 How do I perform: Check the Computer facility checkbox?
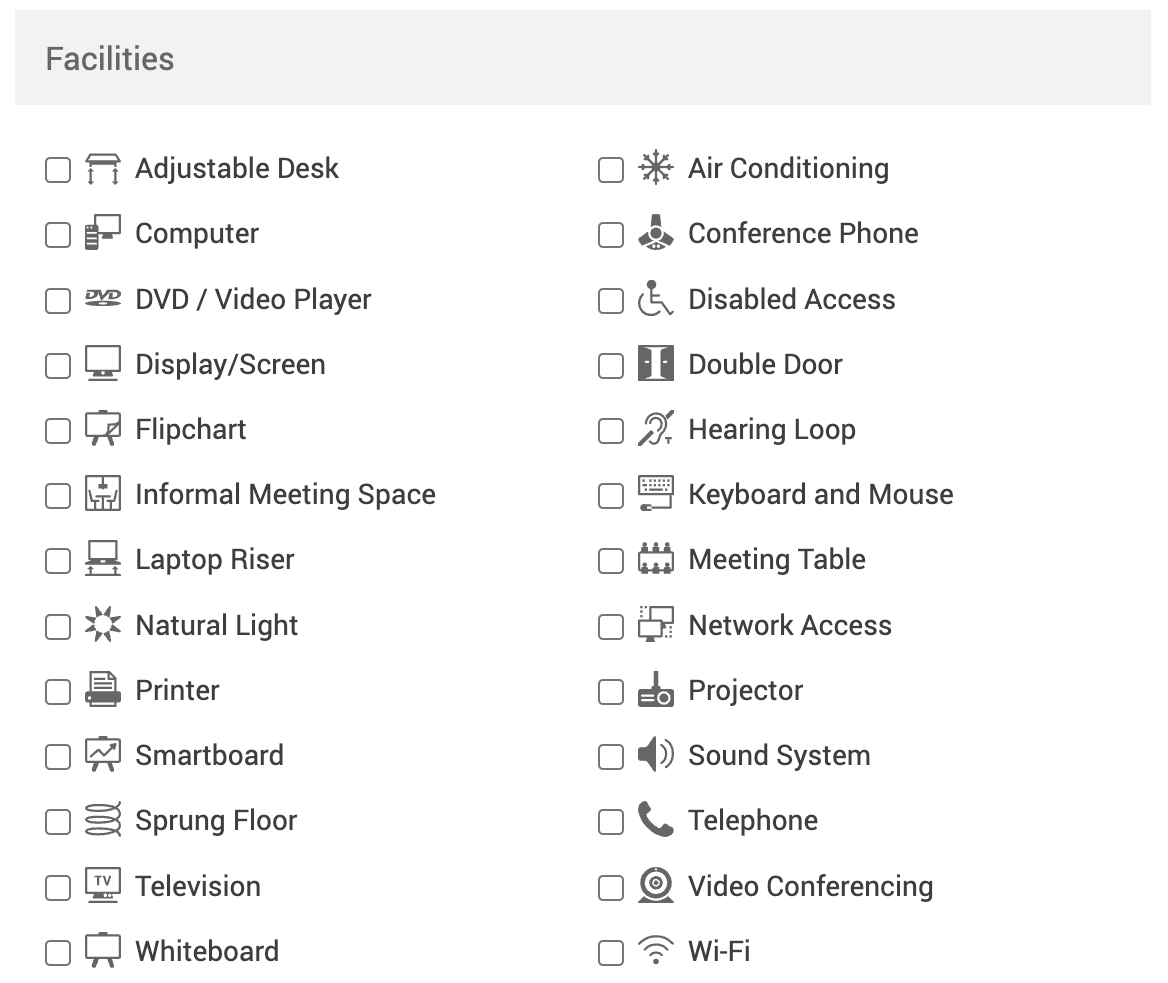click(x=57, y=235)
